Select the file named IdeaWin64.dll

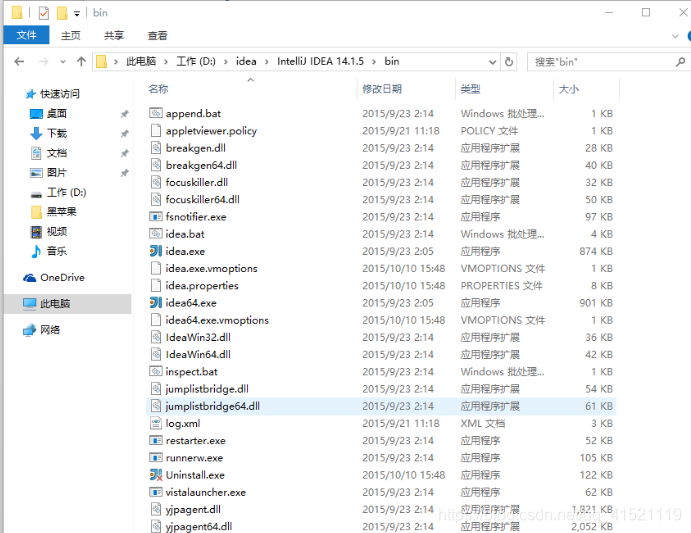[x=198, y=354]
